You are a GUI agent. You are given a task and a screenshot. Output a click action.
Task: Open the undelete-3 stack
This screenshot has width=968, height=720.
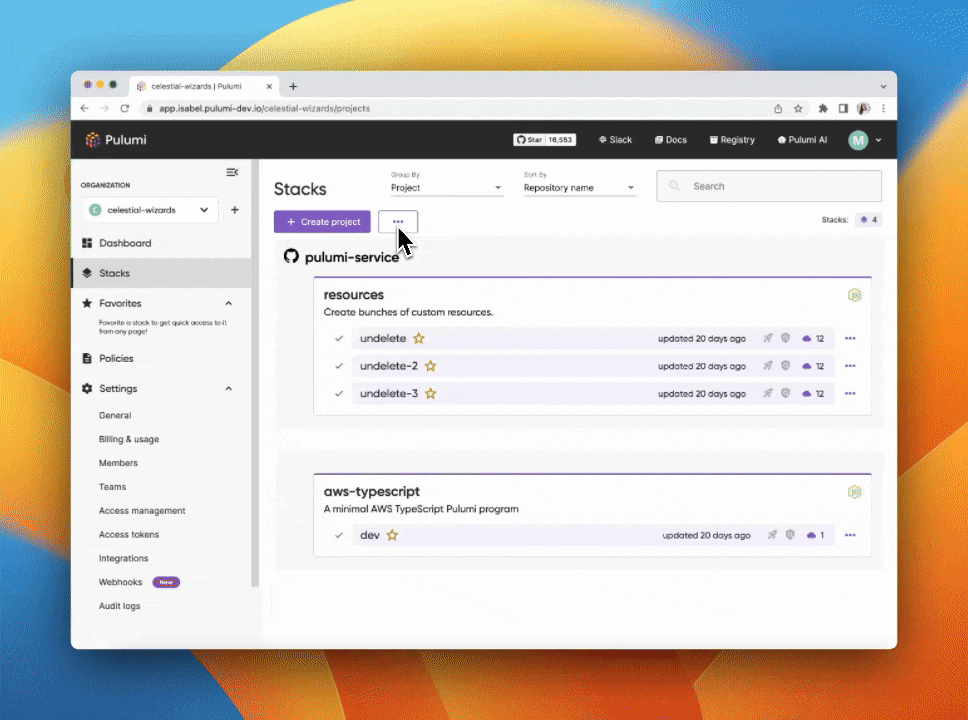[x=389, y=393]
